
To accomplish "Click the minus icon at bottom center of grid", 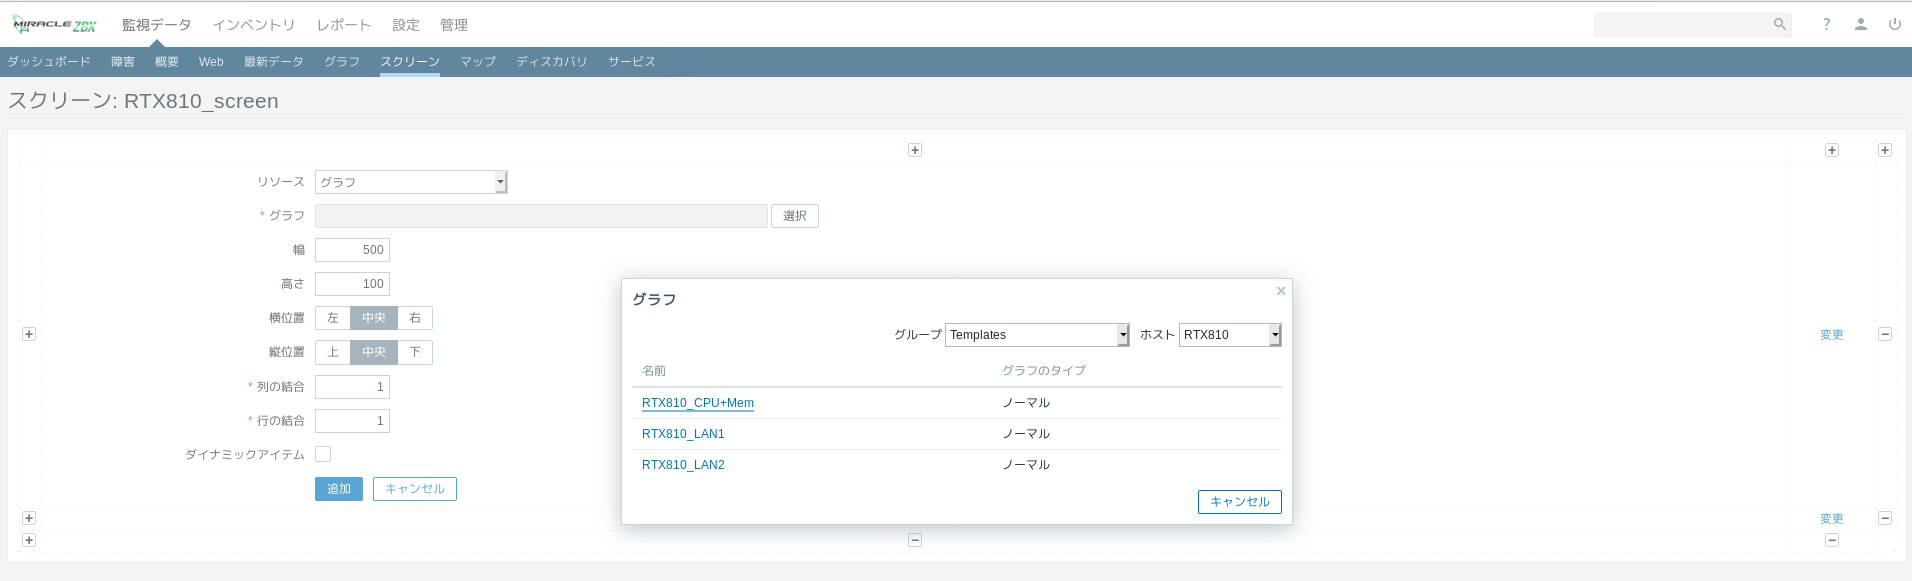I will (914, 540).
